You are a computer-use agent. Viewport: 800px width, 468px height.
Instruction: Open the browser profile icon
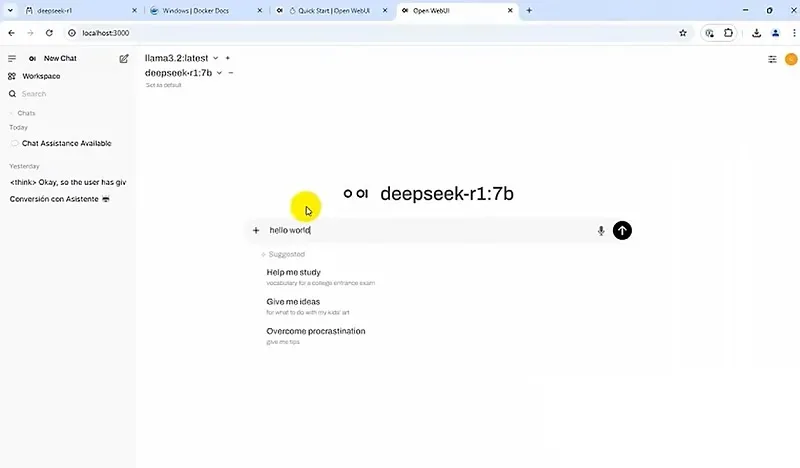pyautogui.click(x=776, y=33)
